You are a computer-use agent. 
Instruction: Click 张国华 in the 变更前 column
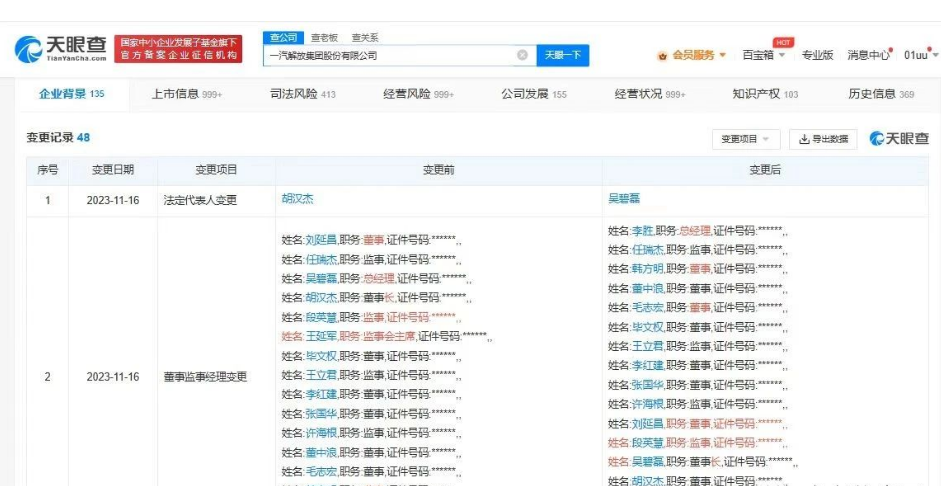(320, 413)
